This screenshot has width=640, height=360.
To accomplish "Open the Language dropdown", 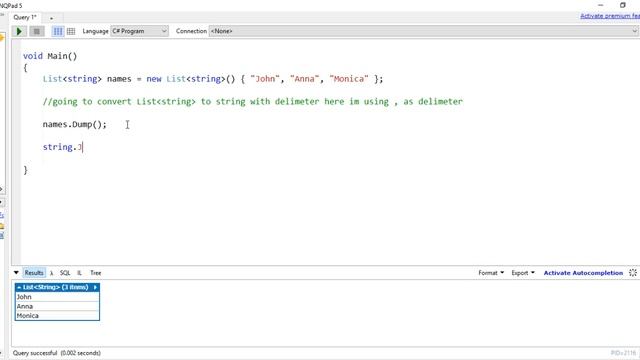I will (140, 31).
